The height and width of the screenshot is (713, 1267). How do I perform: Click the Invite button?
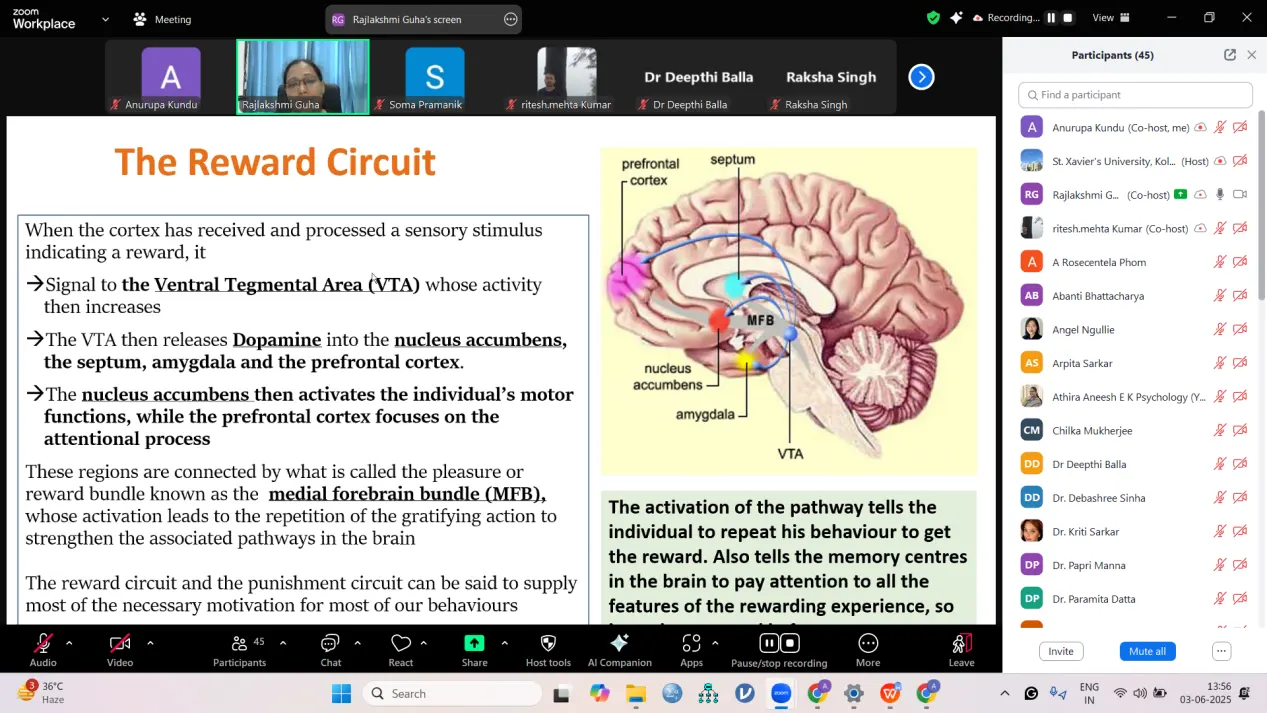click(x=1061, y=651)
